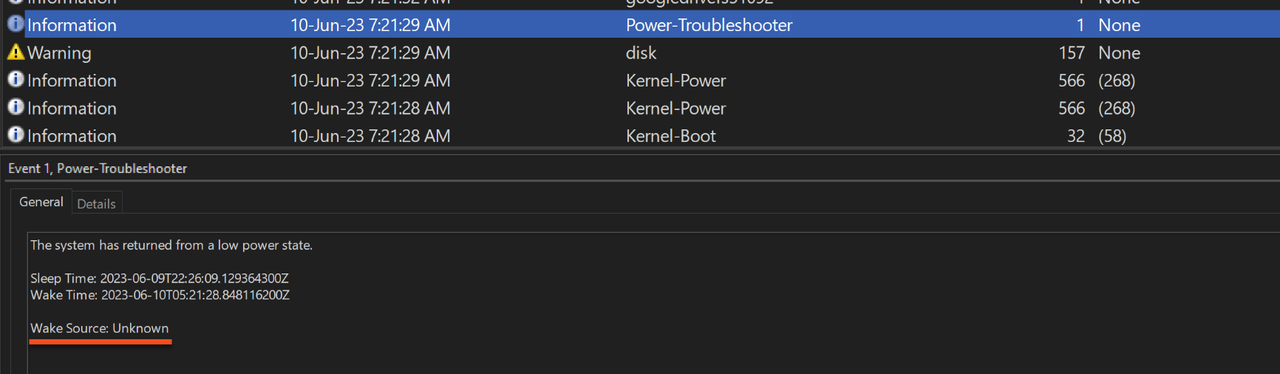The image size is (1280, 374).
Task: Click the info icon on the Kernel-Power 7:21:28 AM row
Action: click(15, 107)
